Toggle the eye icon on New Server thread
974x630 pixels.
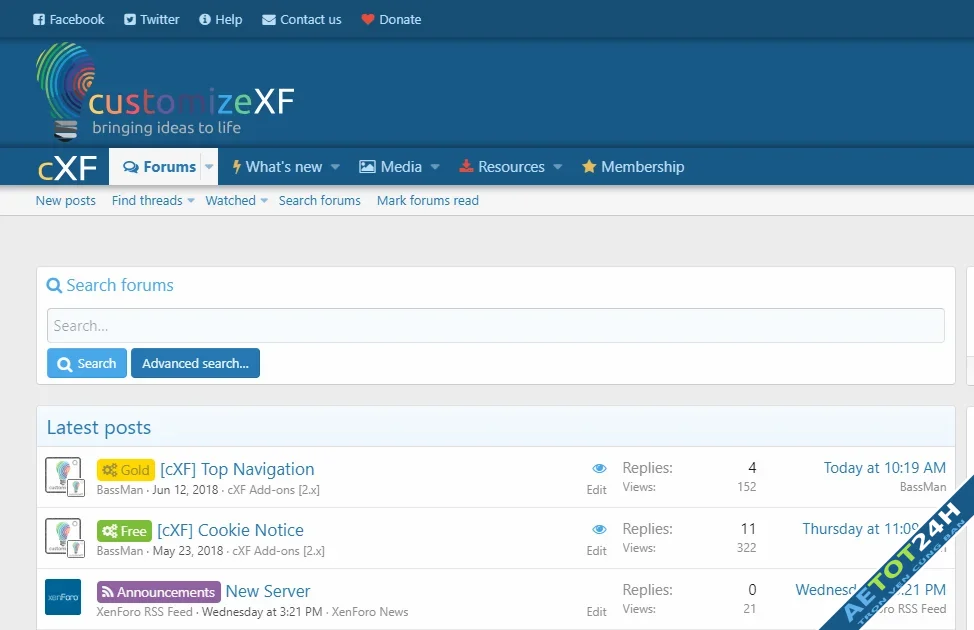click(599, 589)
